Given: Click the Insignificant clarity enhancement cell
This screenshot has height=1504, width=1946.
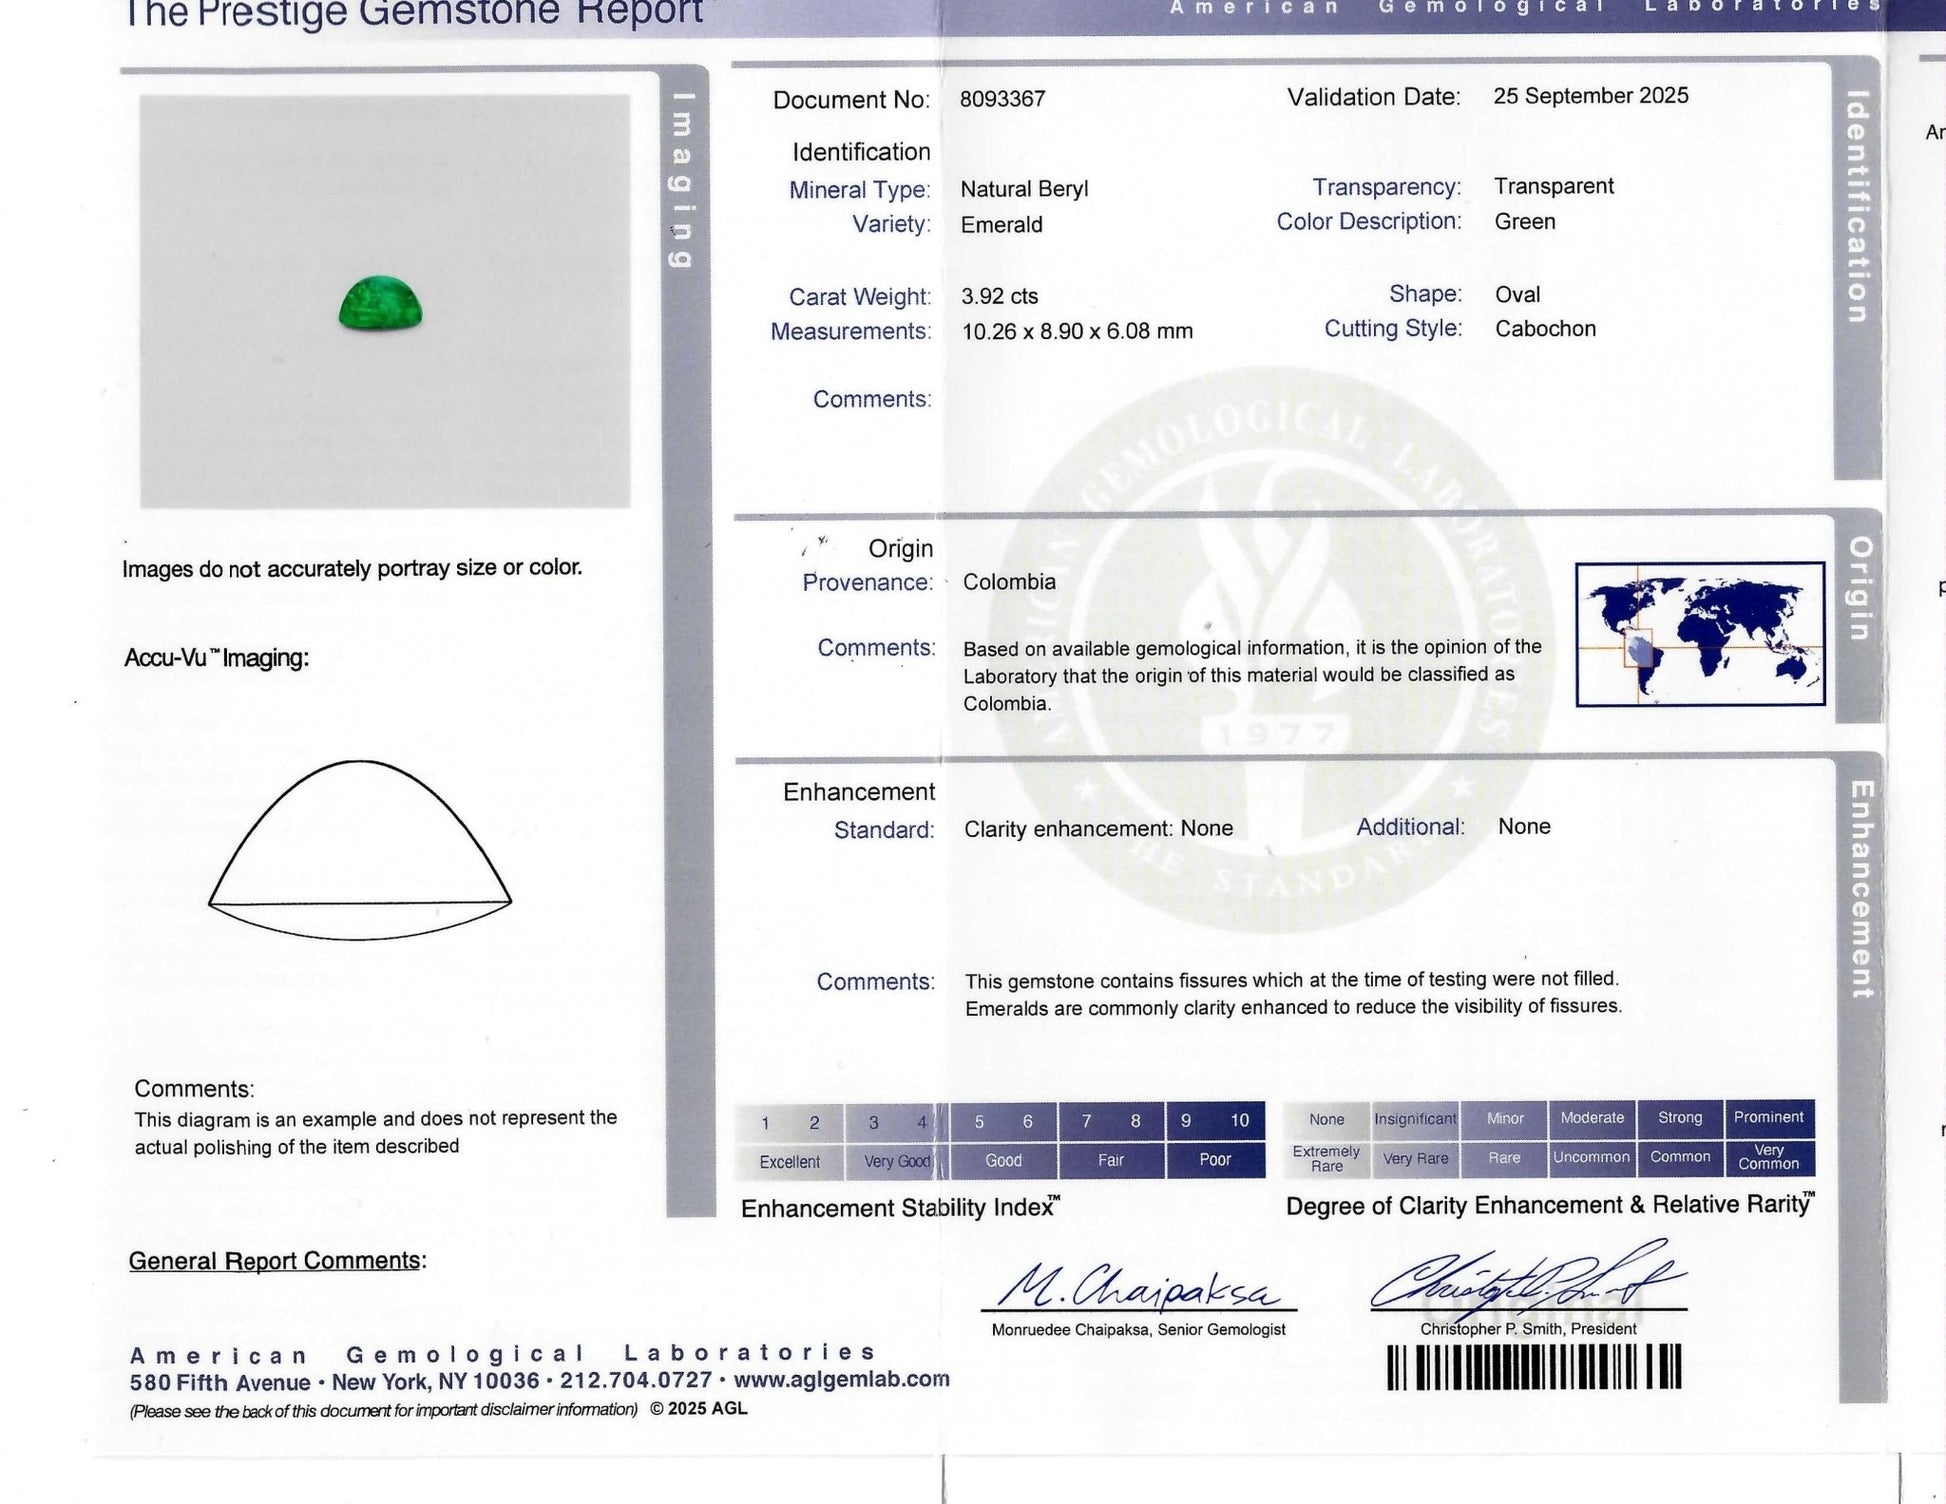Looking at the screenshot, I should tap(1415, 1119).
